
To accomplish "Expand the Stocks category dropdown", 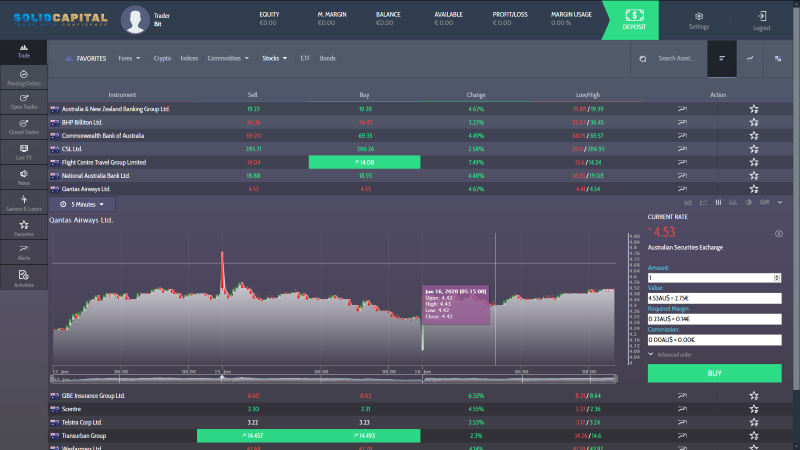I will click(x=274, y=59).
